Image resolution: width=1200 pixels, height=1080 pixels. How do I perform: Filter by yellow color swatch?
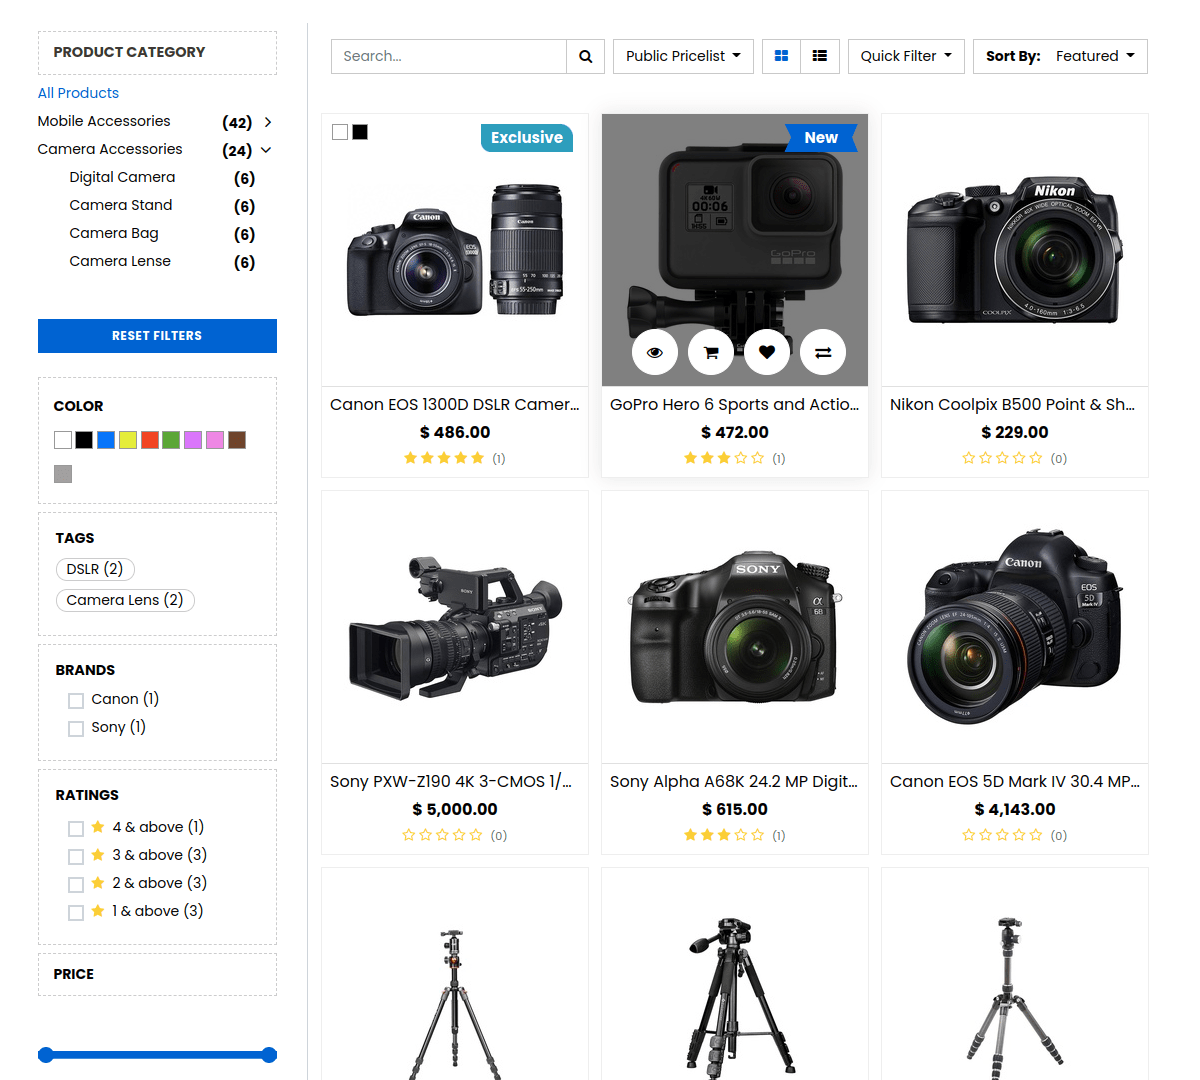tap(128, 440)
